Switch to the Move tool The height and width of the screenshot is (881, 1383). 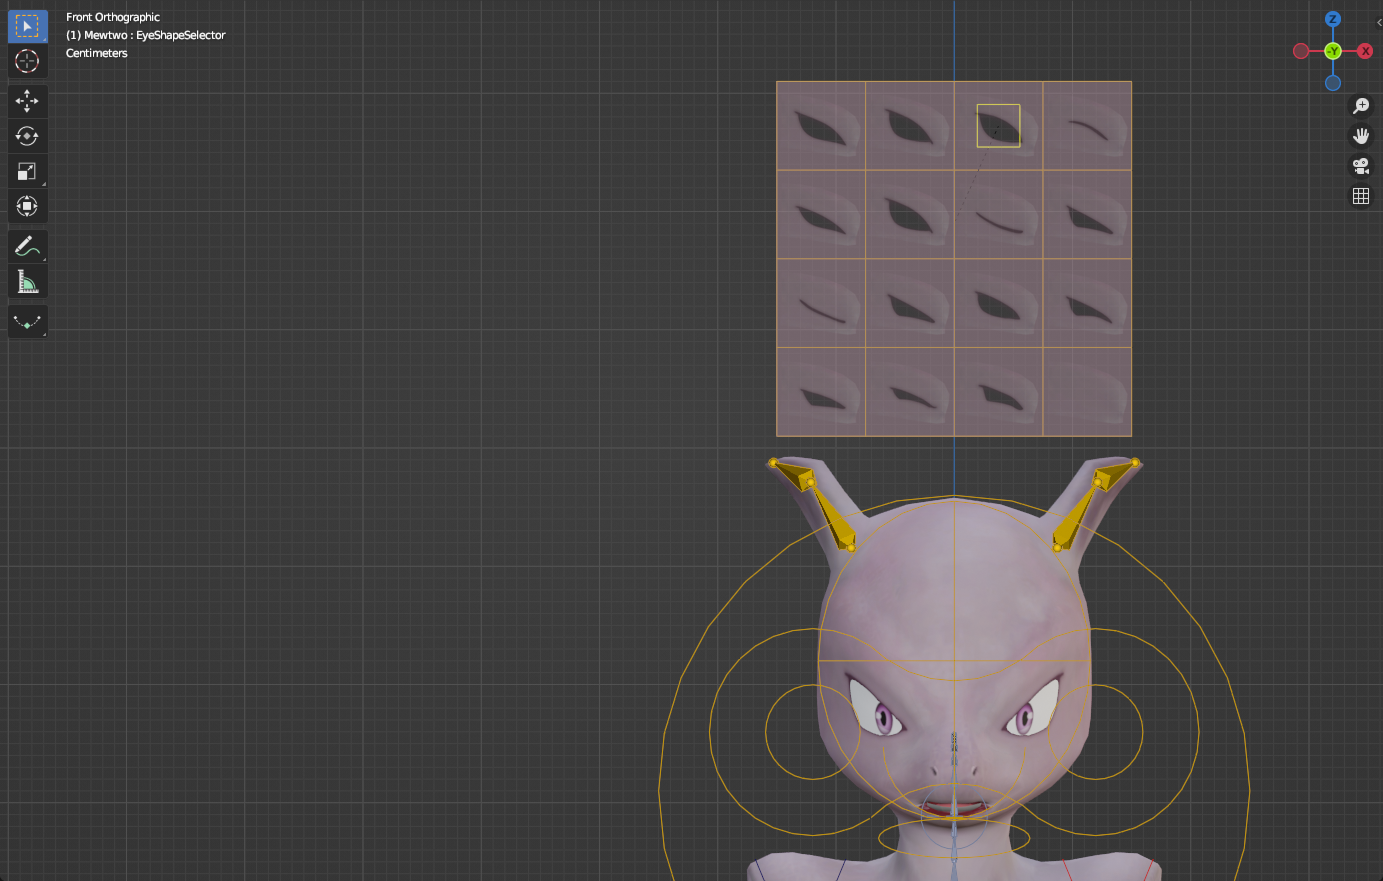pos(27,101)
